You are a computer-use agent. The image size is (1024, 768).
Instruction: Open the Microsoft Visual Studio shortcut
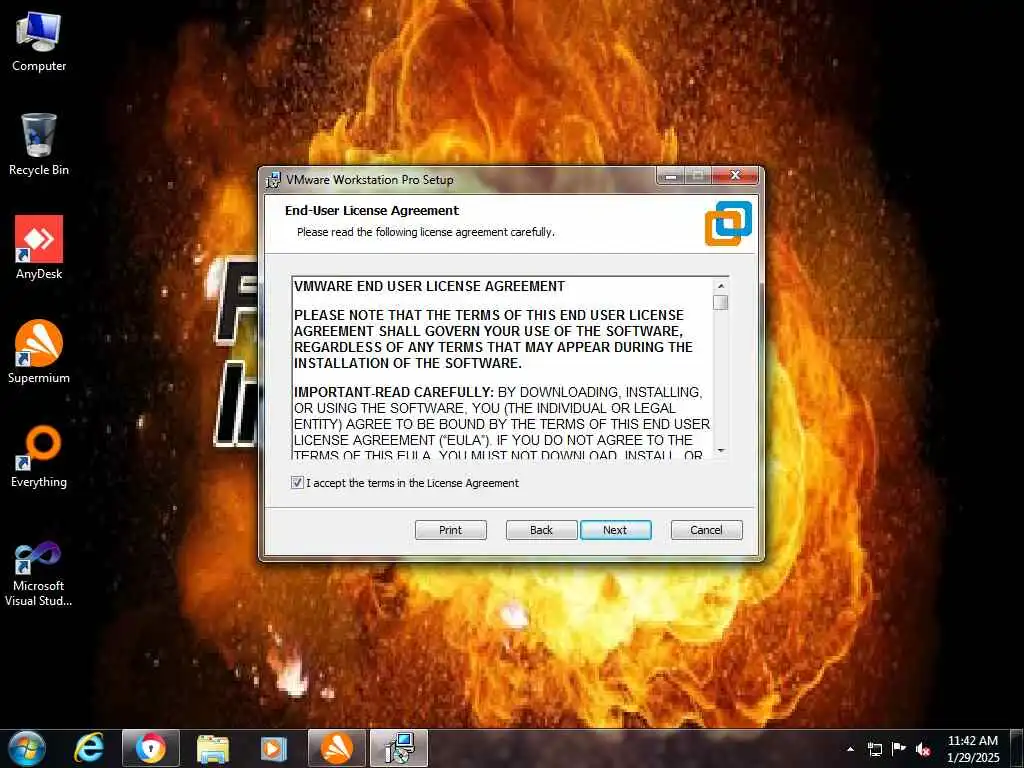pos(39,574)
